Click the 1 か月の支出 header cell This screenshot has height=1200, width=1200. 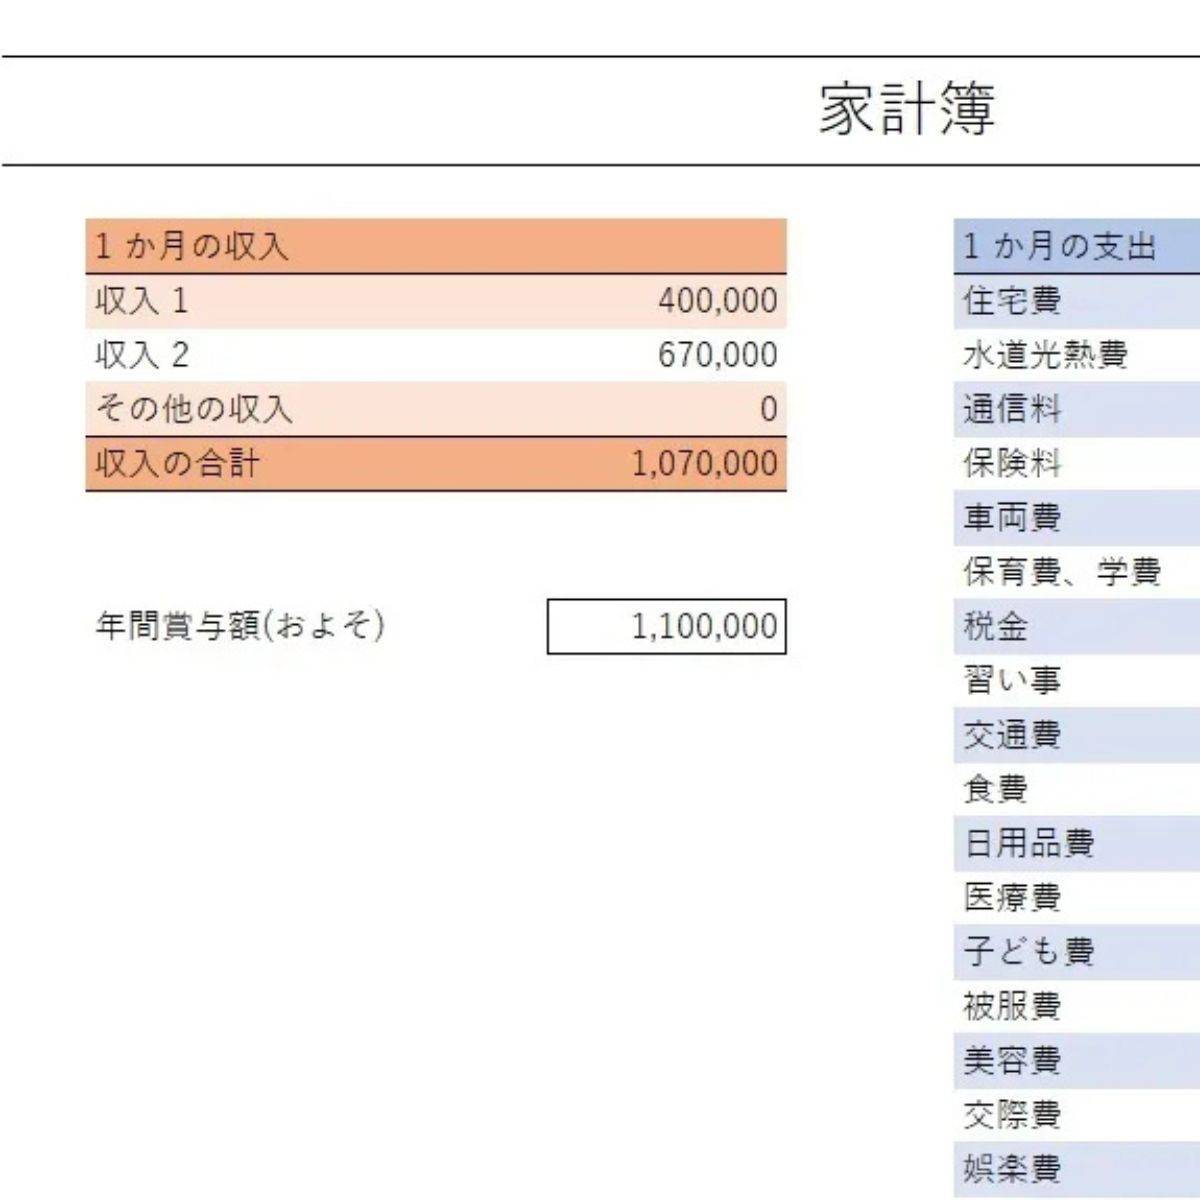(1077, 246)
